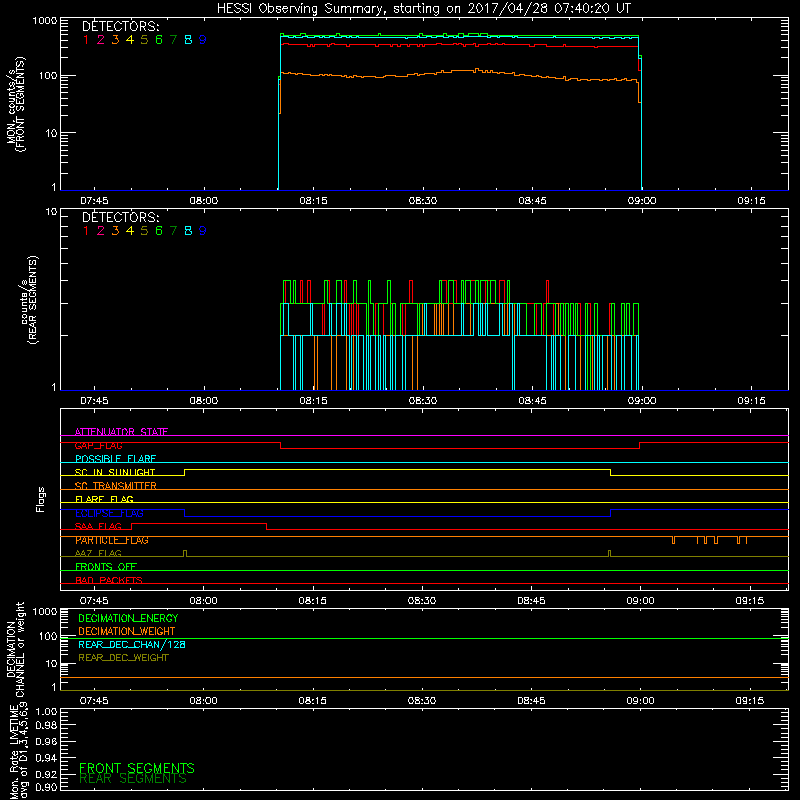The image size is (800, 800).
Task: Pick detector 4 in the rear-segments legend
Action: coord(130,231)
